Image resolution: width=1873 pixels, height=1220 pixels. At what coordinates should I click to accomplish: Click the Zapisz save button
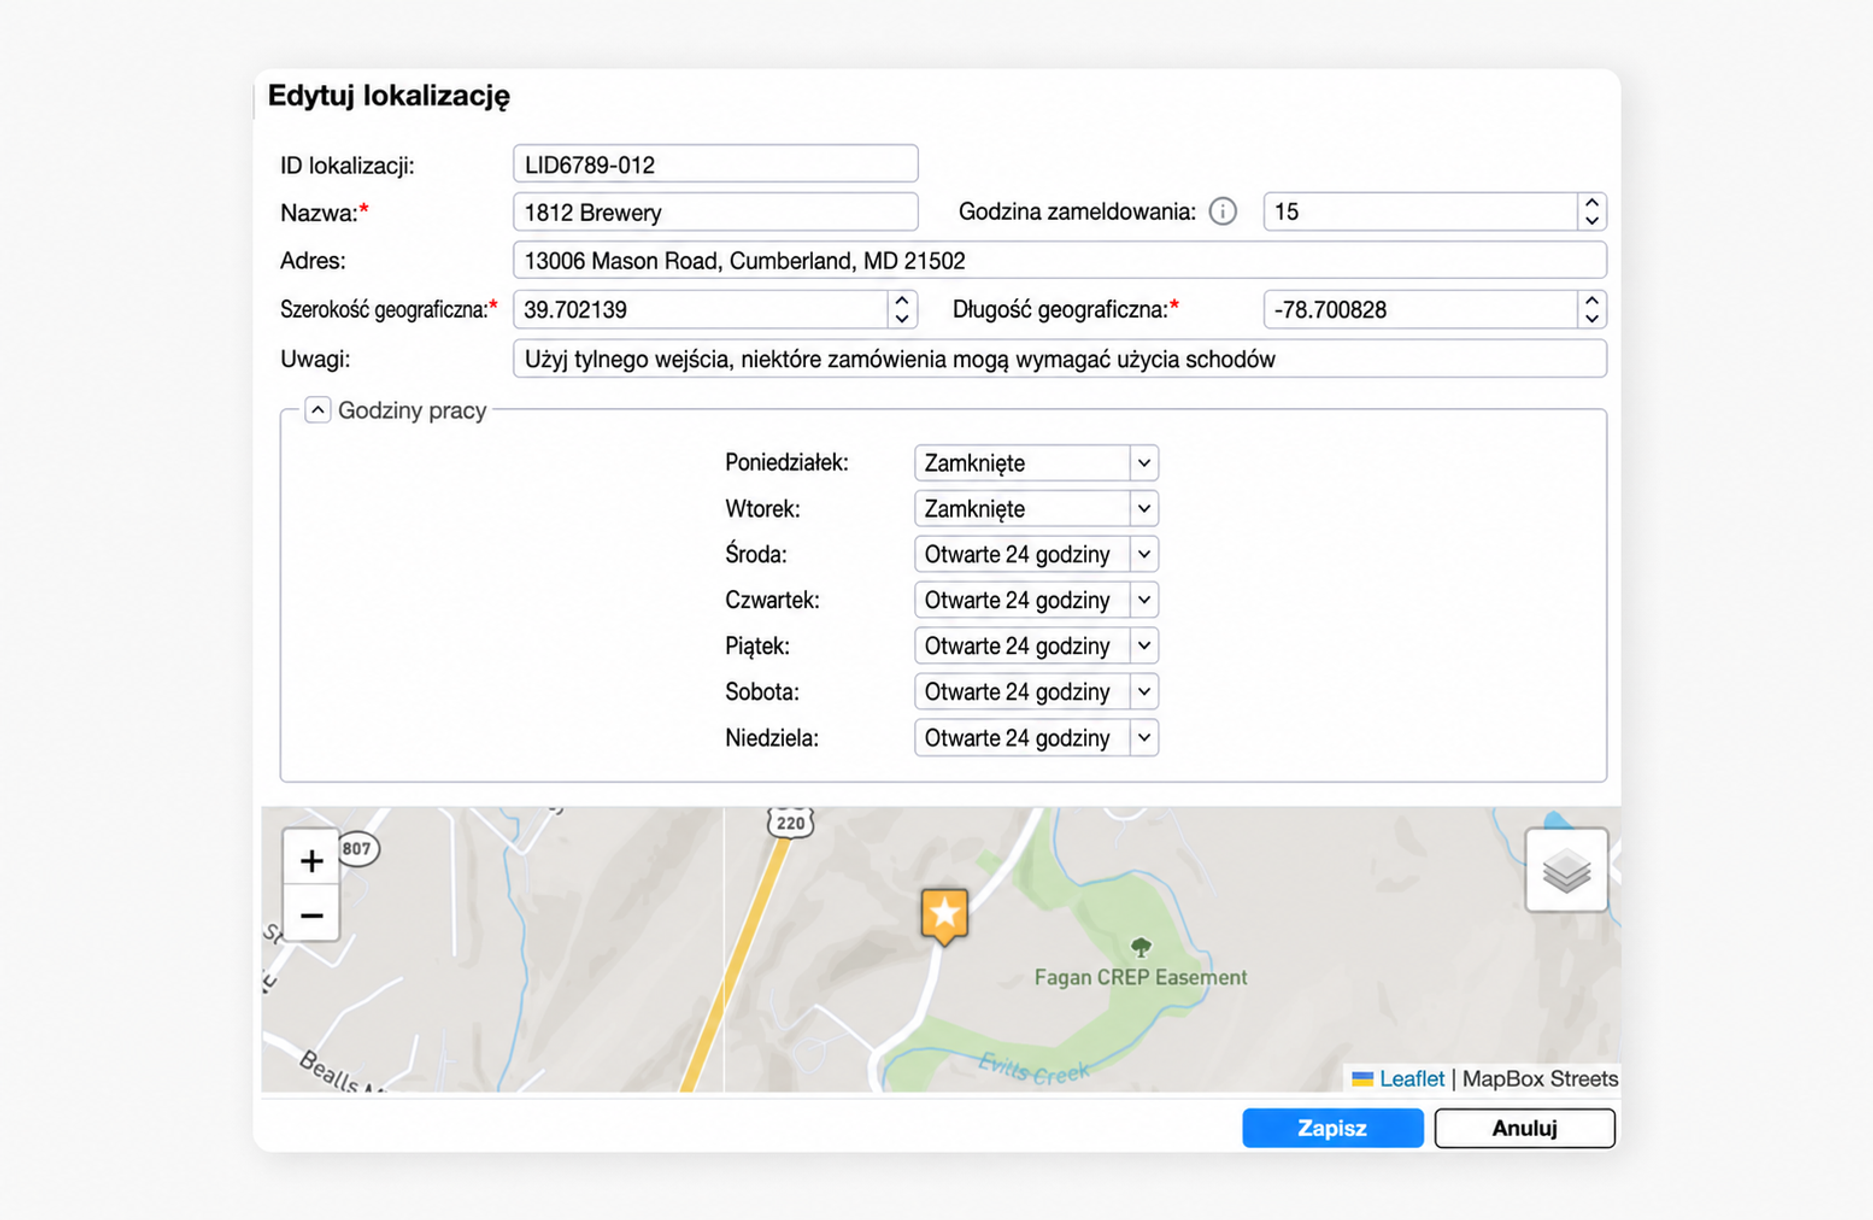tap(1332, 1128)
